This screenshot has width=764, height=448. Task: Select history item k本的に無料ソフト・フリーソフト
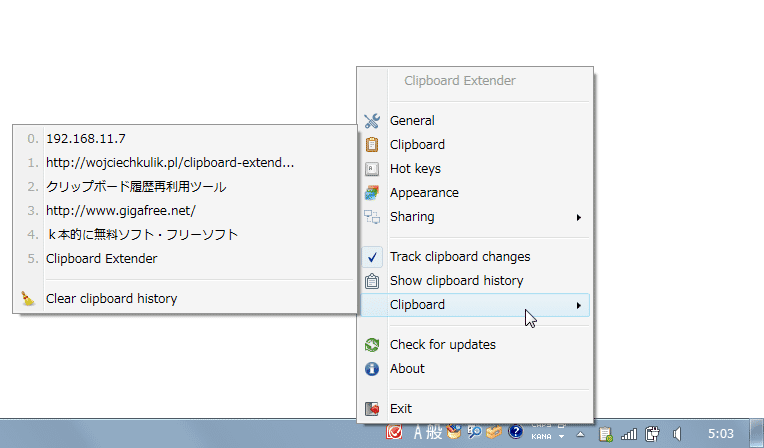coord(185,234)
